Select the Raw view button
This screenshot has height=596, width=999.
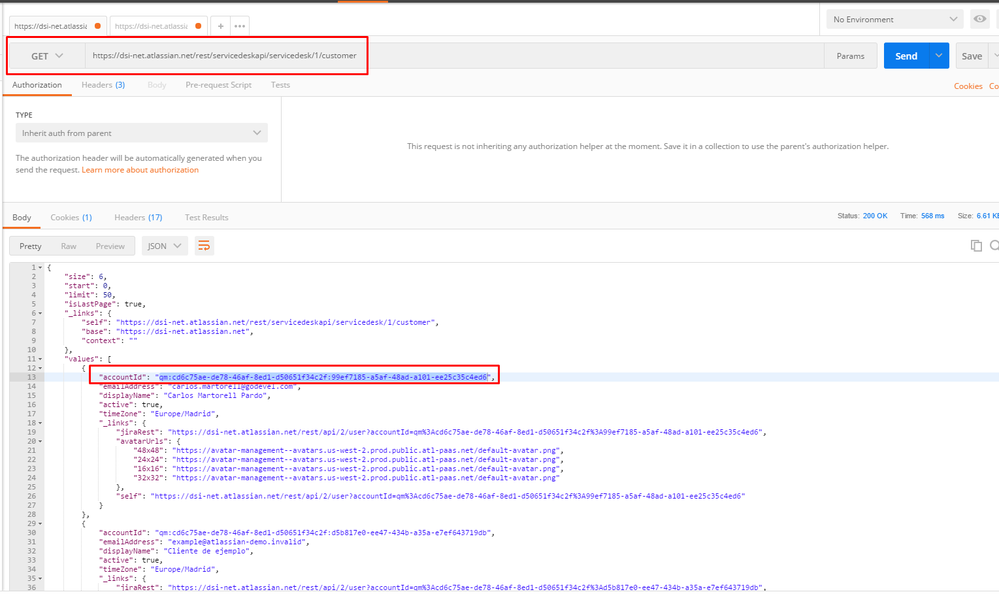pos(68,246)
